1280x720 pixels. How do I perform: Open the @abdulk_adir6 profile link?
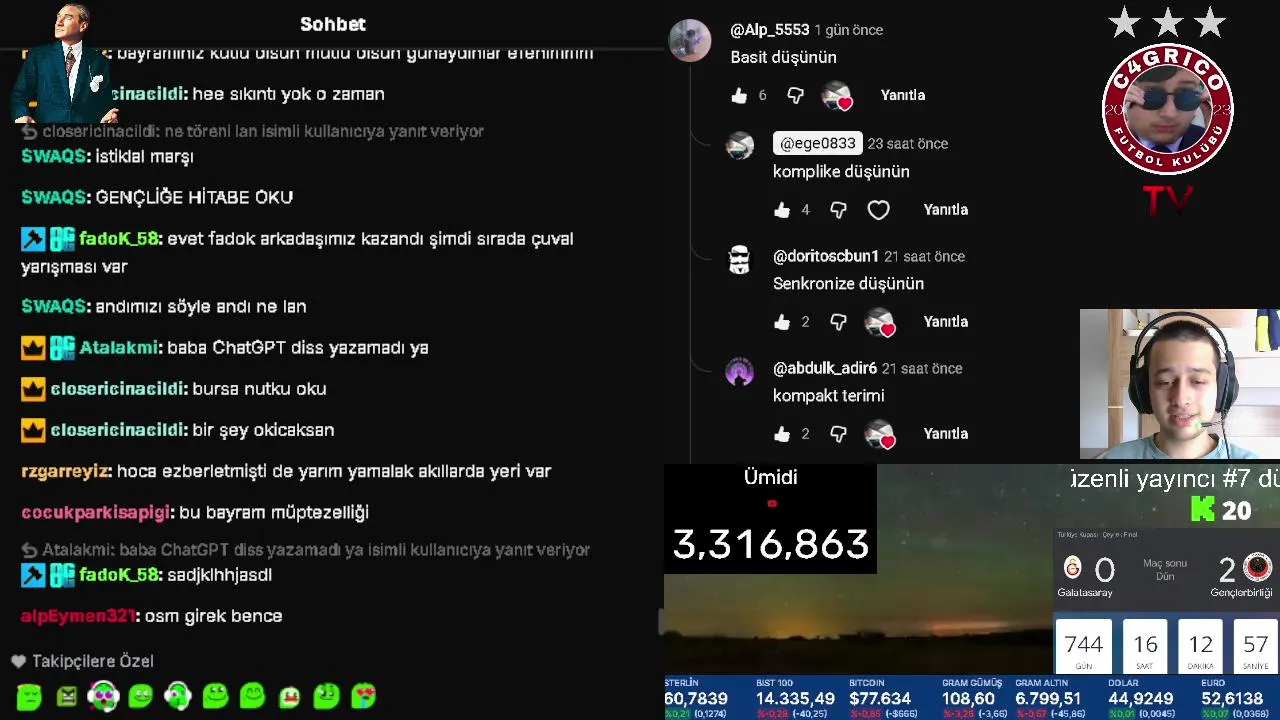click(825, 368)
